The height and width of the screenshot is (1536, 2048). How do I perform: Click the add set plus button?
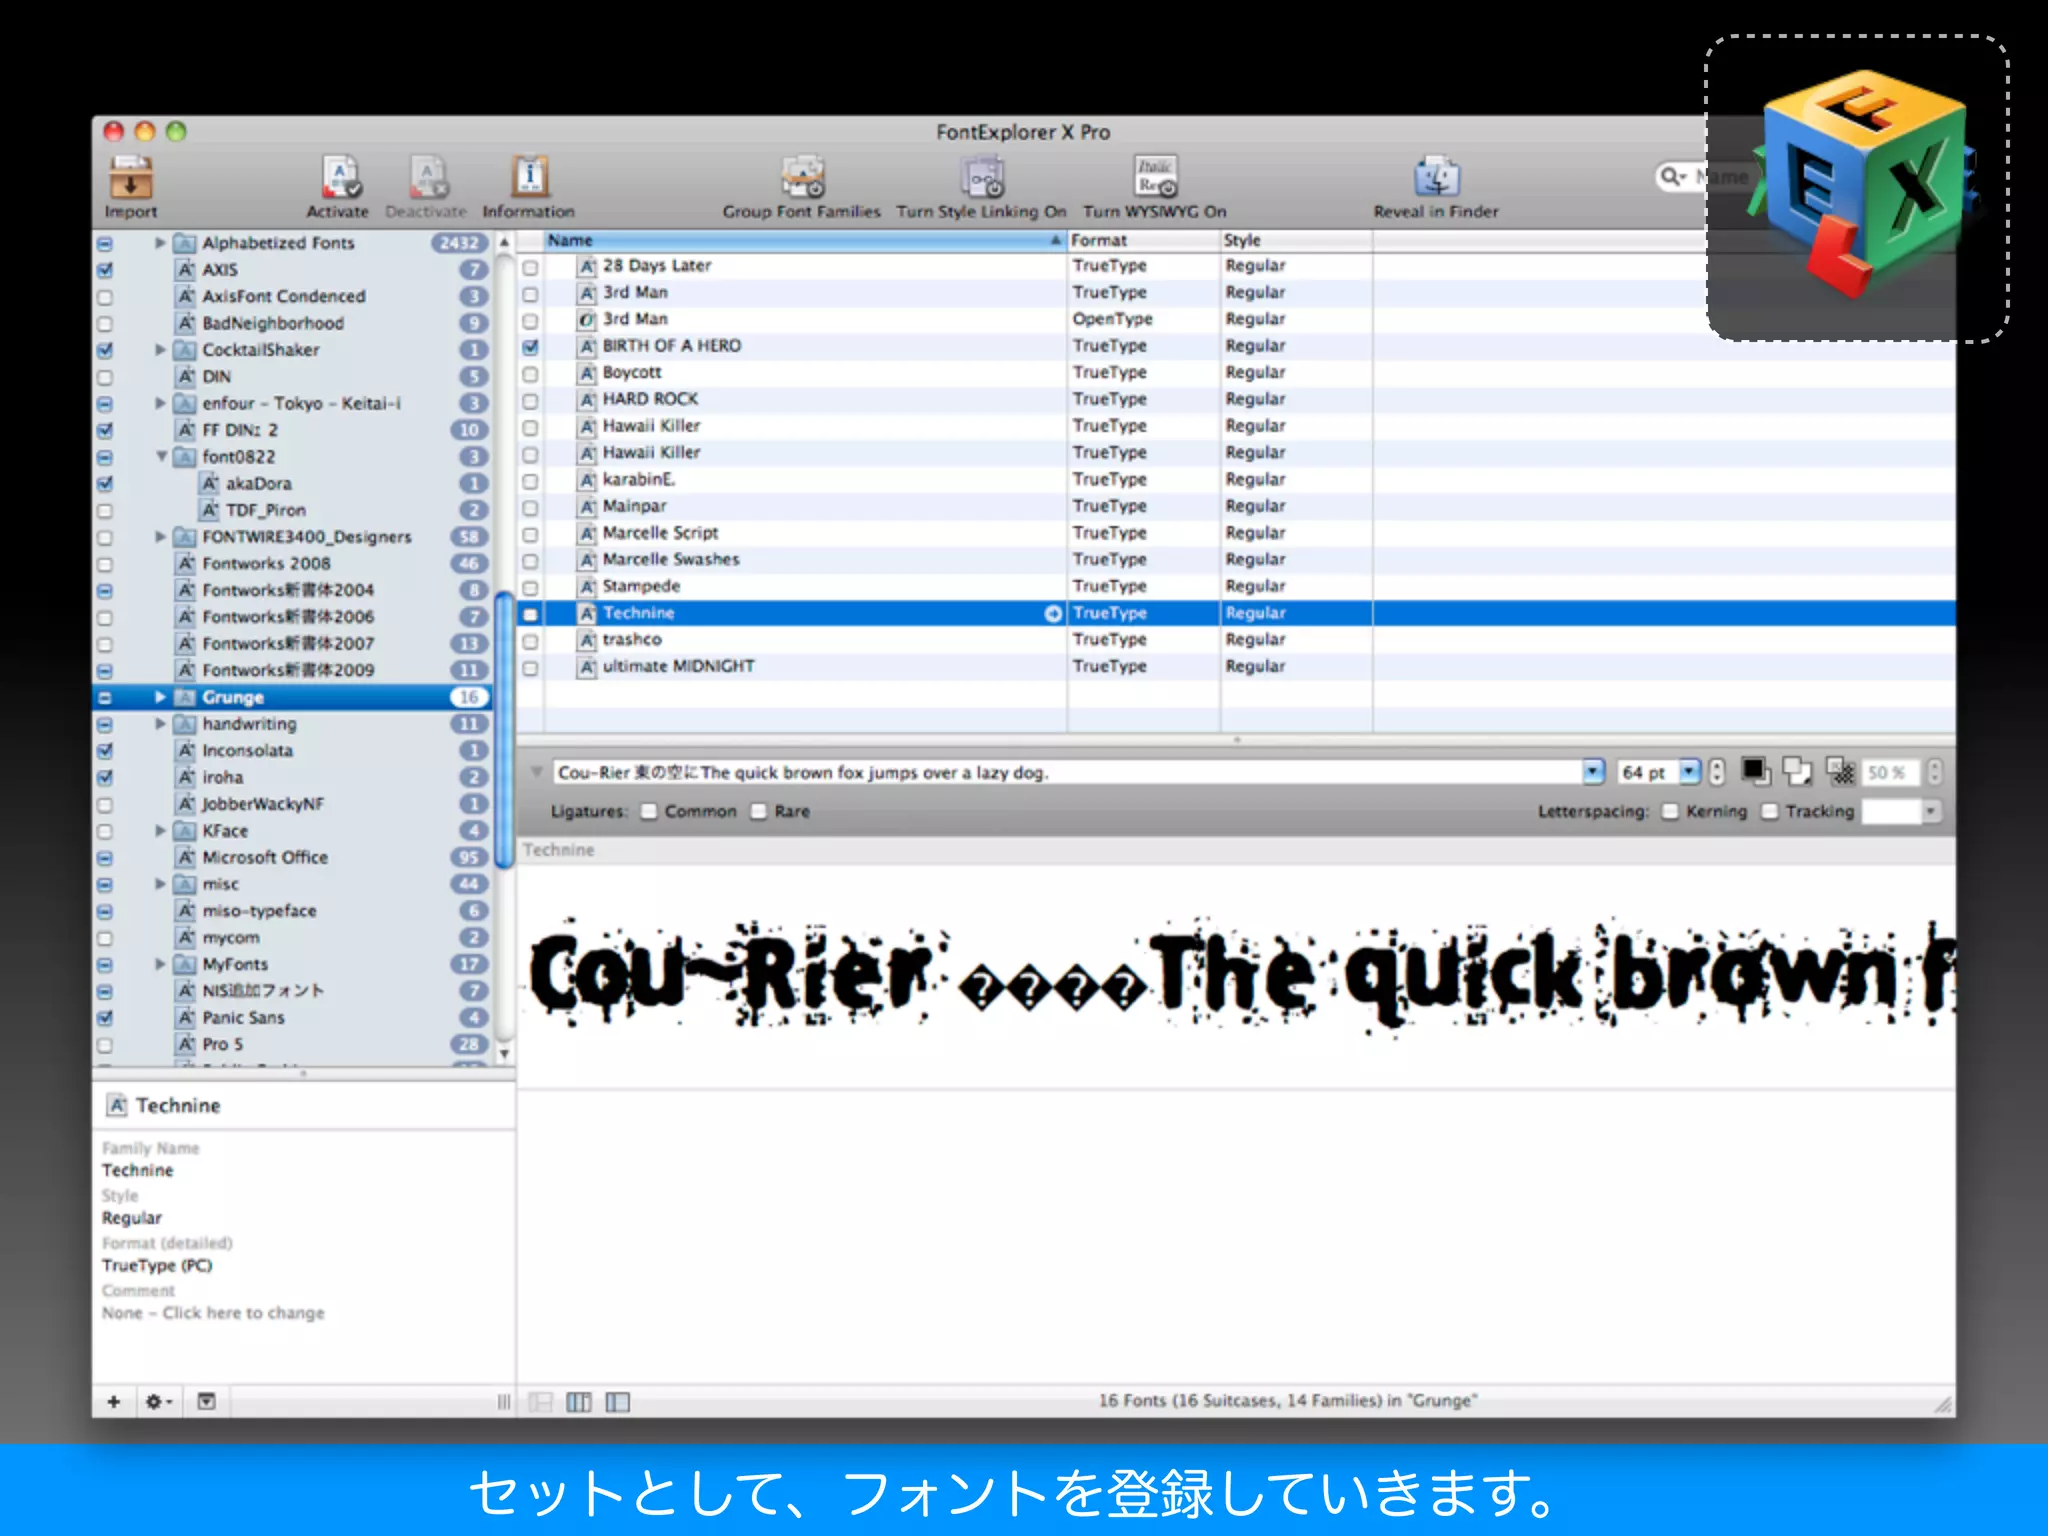(x=114, y=1401)
